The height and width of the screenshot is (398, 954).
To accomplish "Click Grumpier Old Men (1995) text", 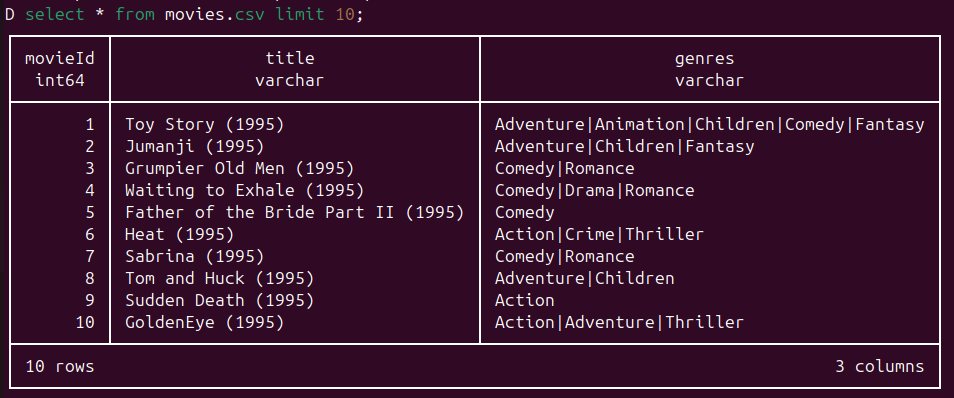I will 240,169.
